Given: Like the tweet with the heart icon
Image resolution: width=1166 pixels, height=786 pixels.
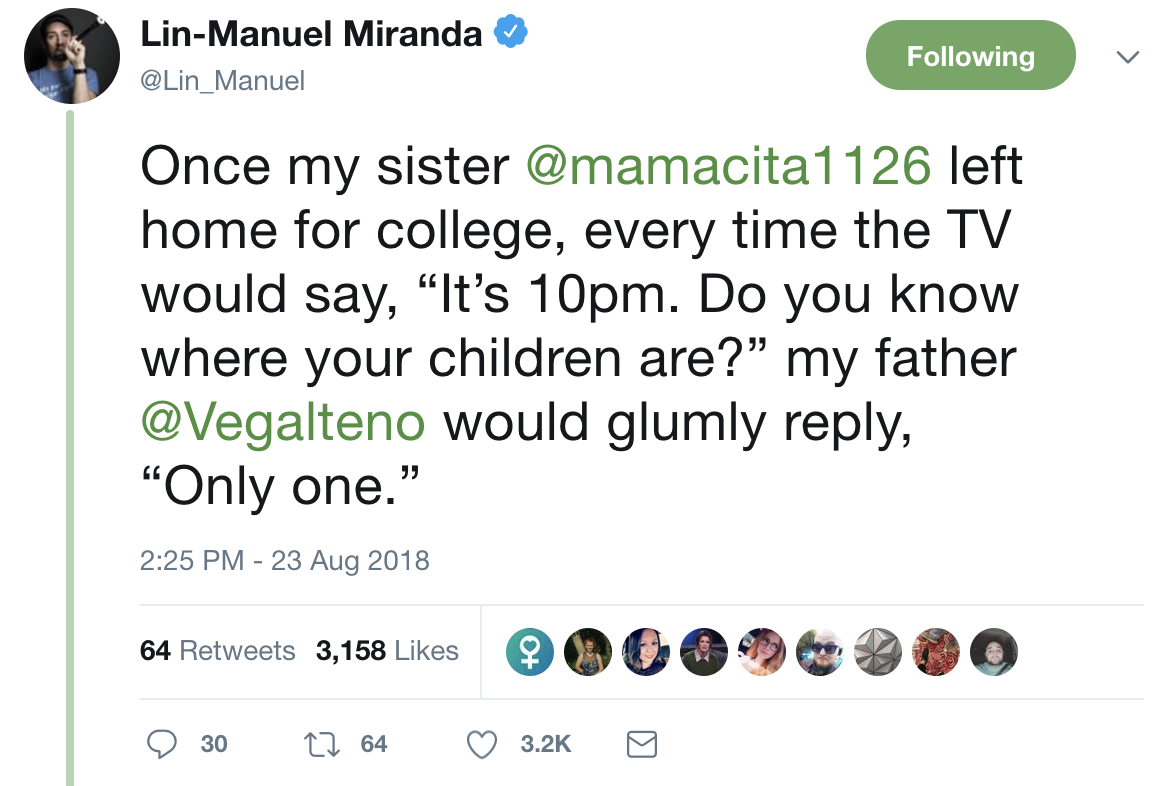Looking at the screenshot, I should tap(483, 744).
